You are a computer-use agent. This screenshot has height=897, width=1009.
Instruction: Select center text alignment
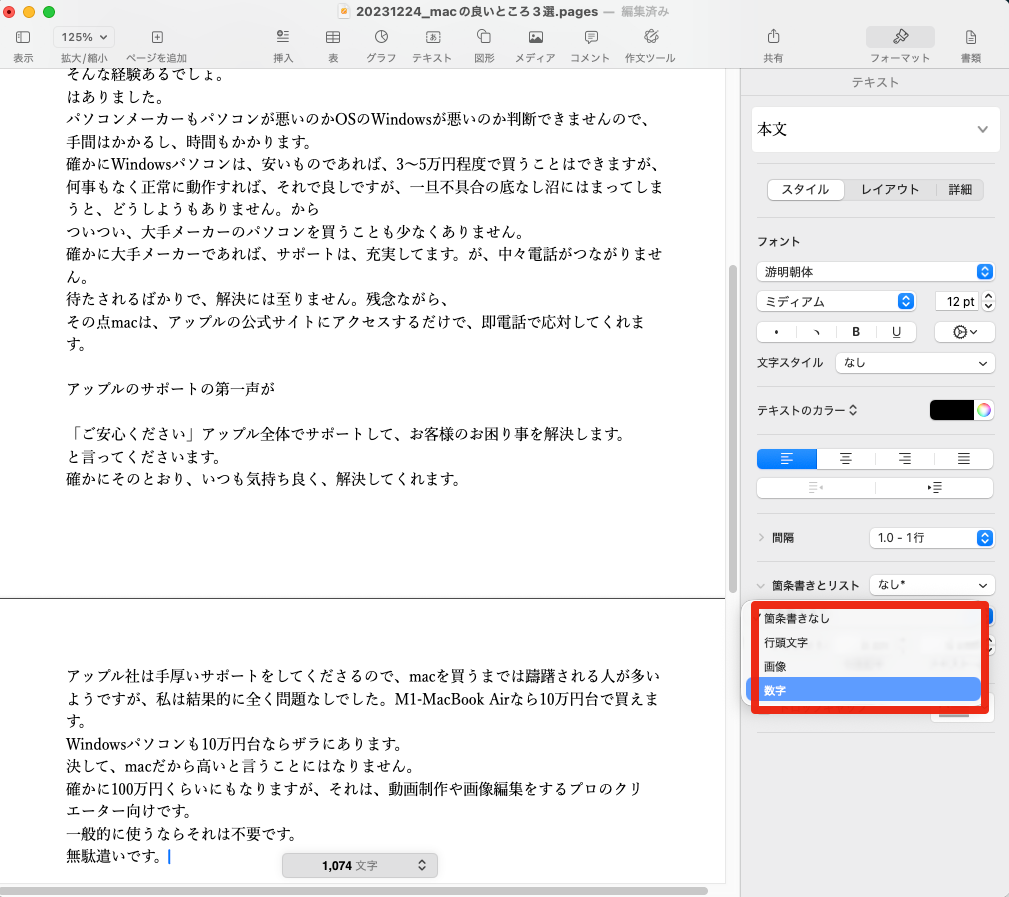click(846, 459)
